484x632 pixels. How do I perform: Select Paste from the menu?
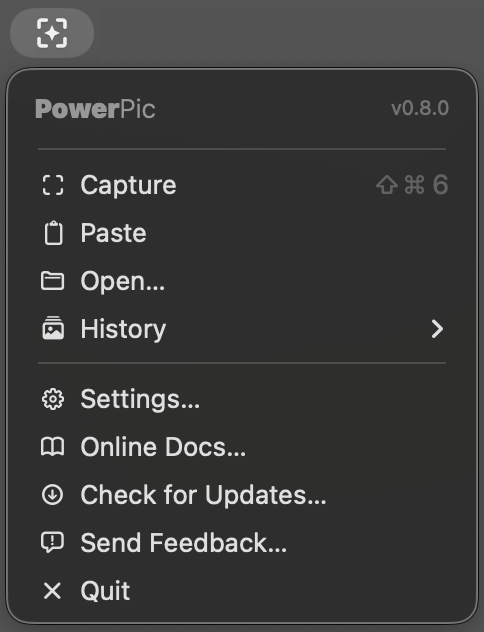[x=242, y=233]
